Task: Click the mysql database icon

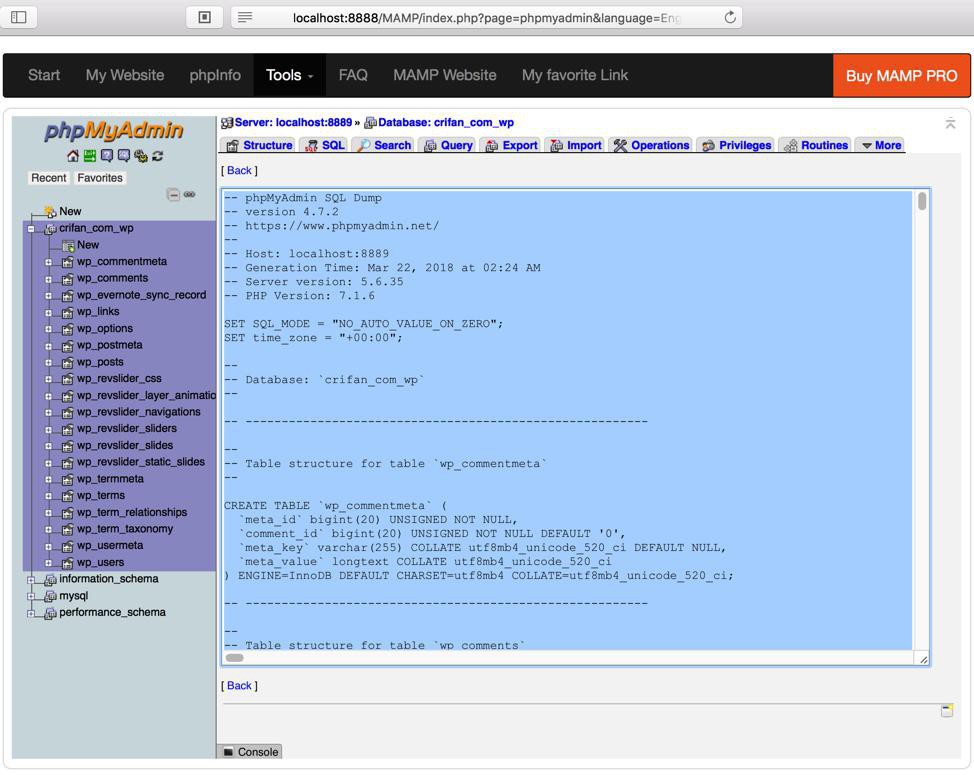Action: point(50,597)
